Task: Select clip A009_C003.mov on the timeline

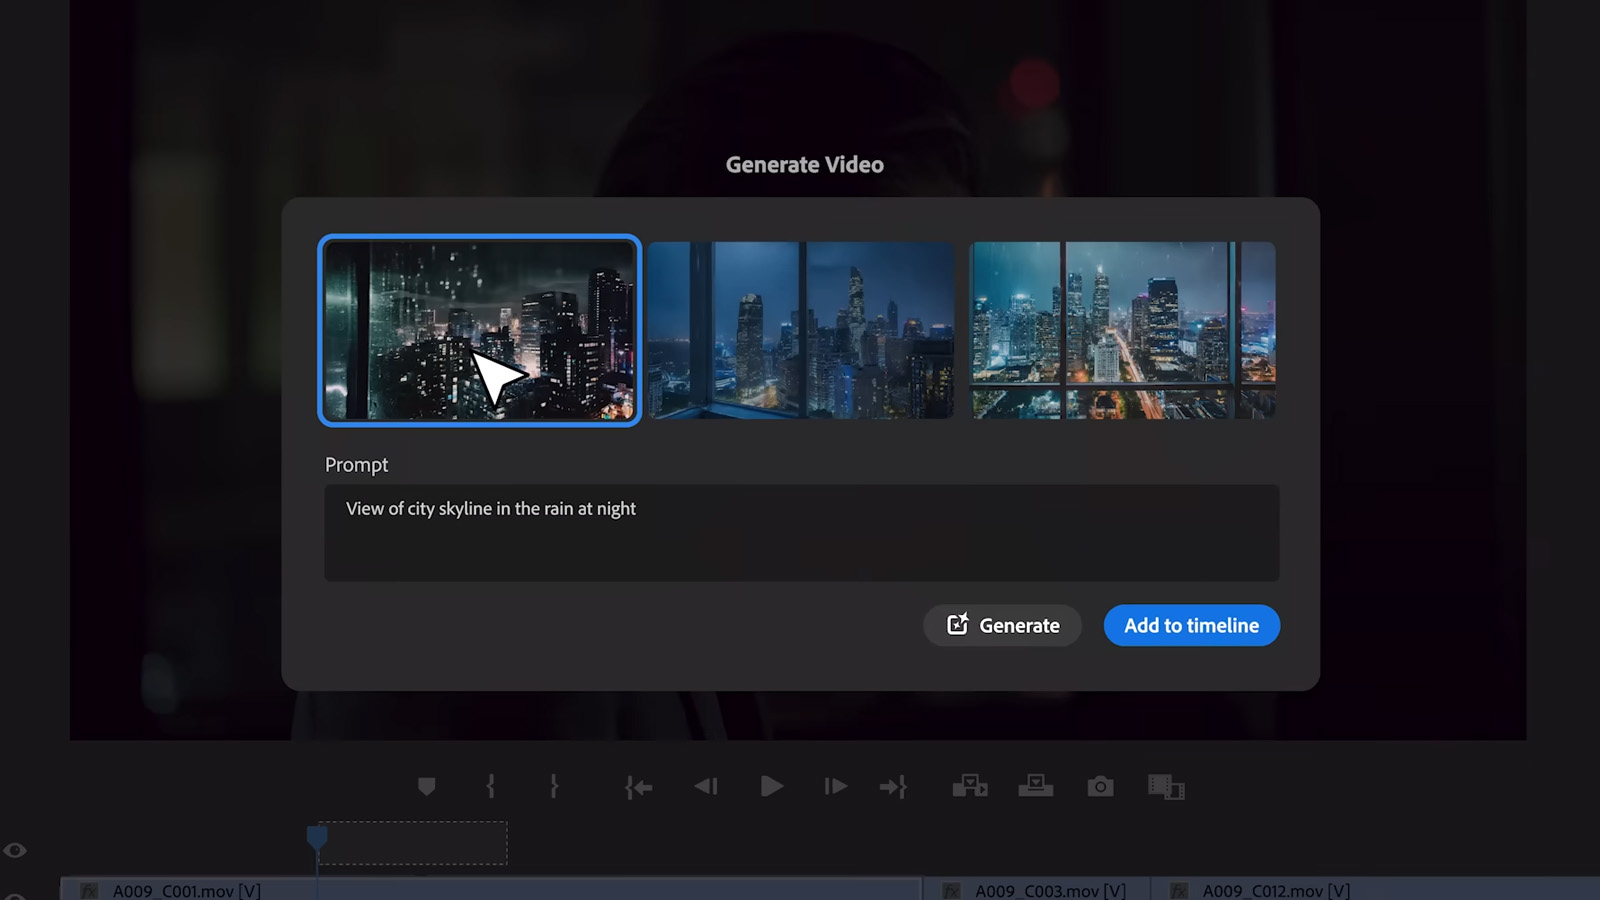Action: point(1035,889)
